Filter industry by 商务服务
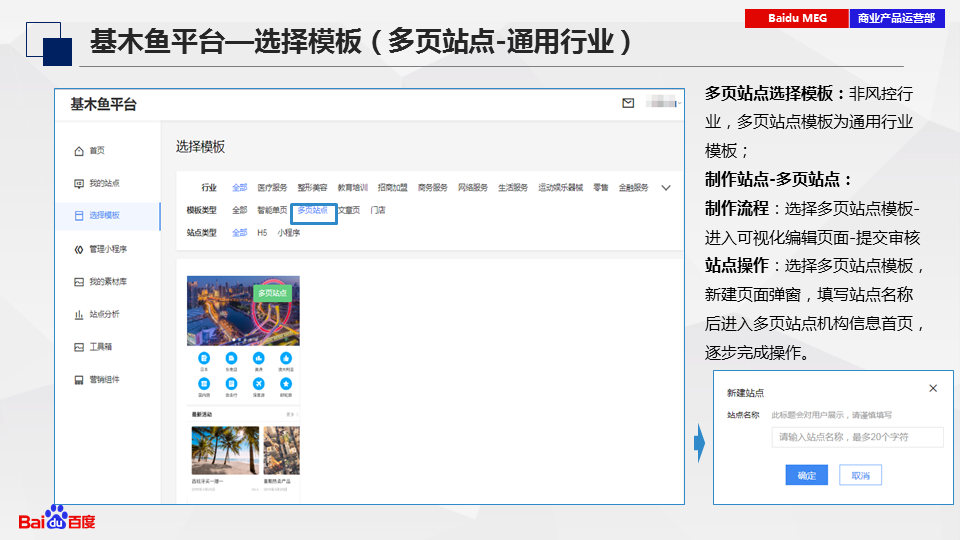The width and height of the screenshot is (960, 540). pyautogui.click(x=433, y=187)
